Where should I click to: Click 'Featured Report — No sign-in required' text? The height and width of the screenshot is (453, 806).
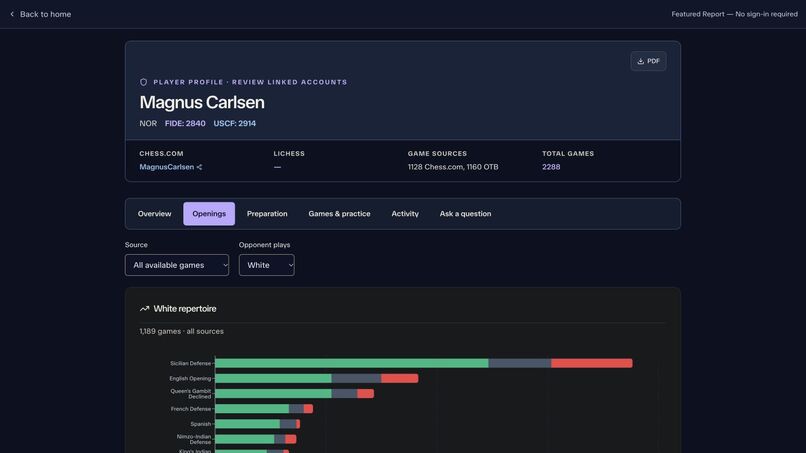click(x=735, y=14)
